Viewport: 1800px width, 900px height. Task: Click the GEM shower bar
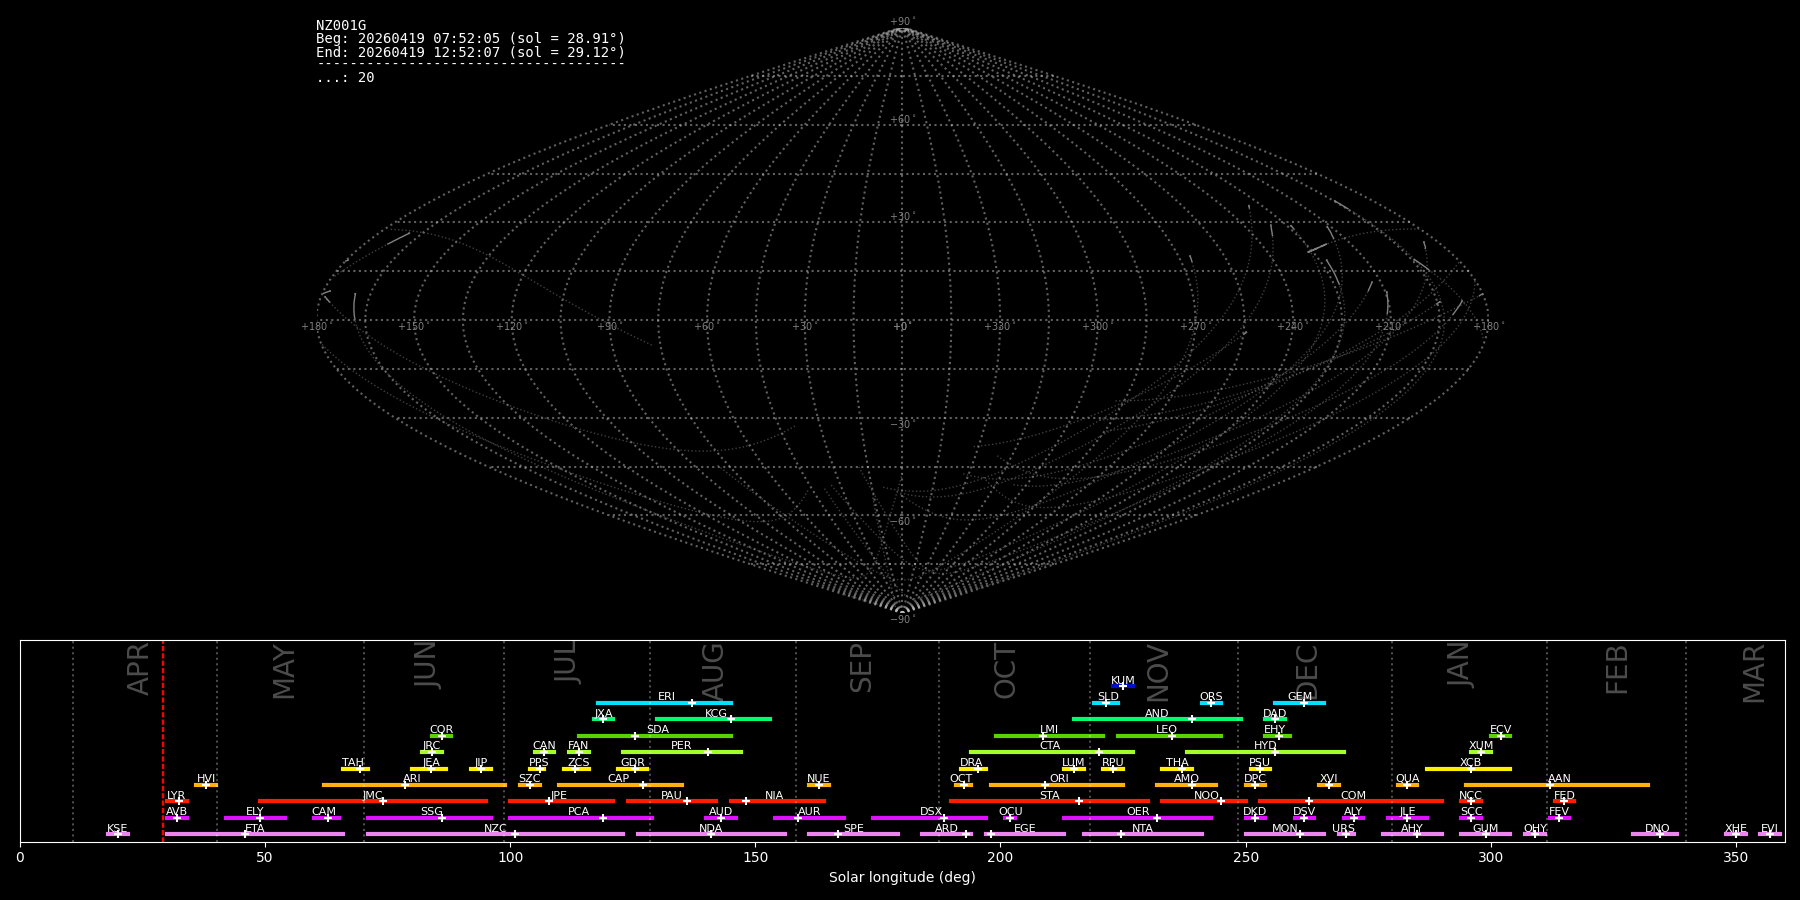click(x=1299, y=703)
